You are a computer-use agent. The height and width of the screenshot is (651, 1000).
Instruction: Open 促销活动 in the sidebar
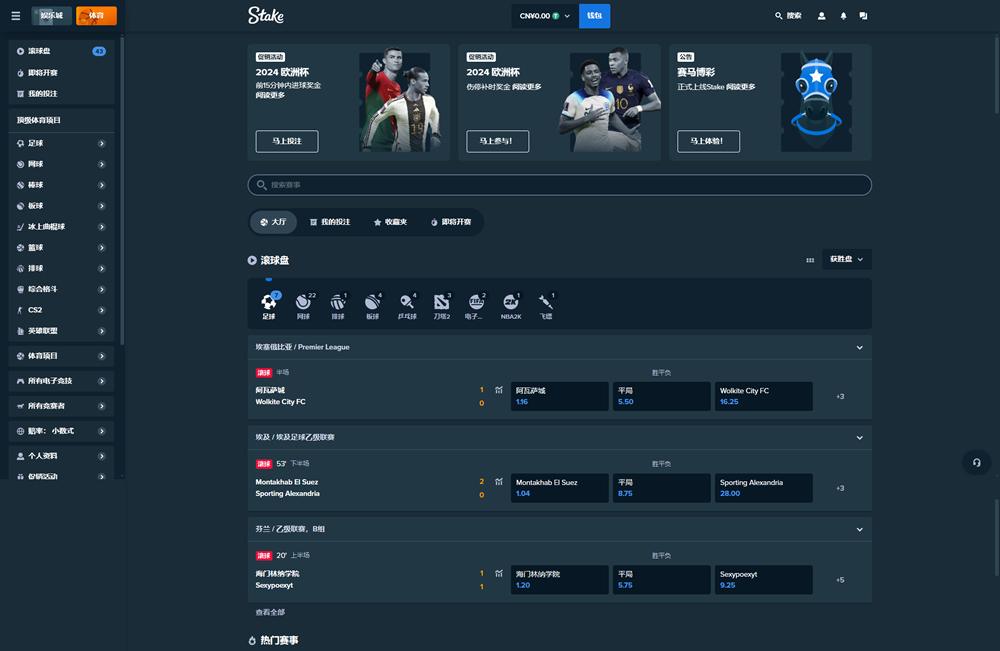61,476
